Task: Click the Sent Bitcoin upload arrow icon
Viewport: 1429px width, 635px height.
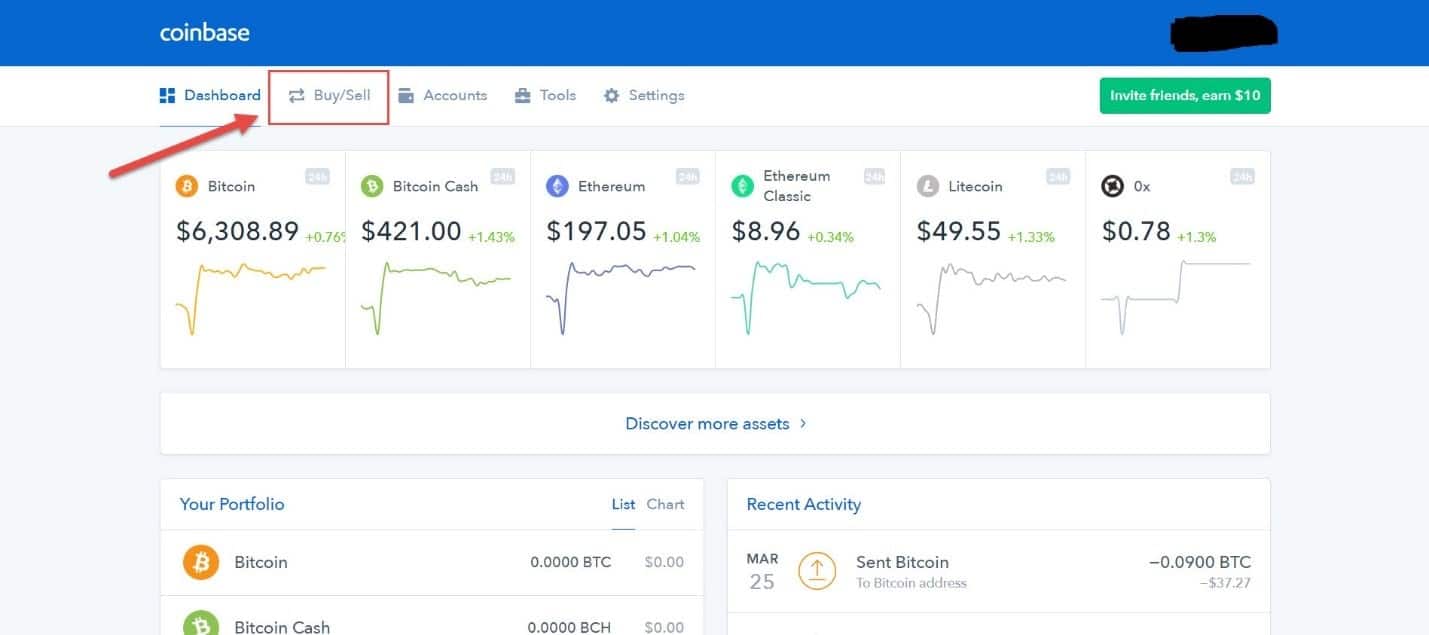Action: 817,570
